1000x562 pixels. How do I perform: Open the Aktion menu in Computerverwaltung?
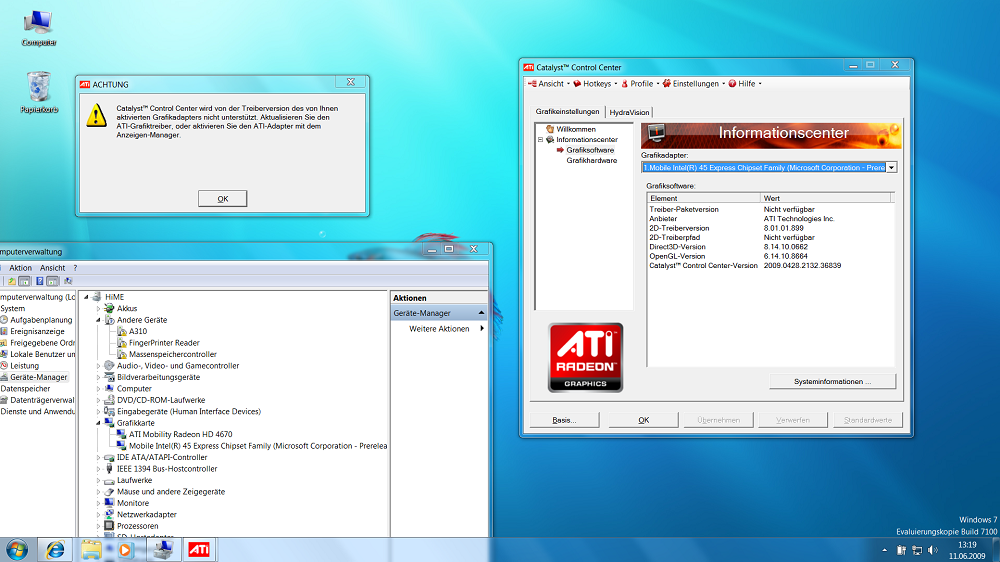(20, 268)
